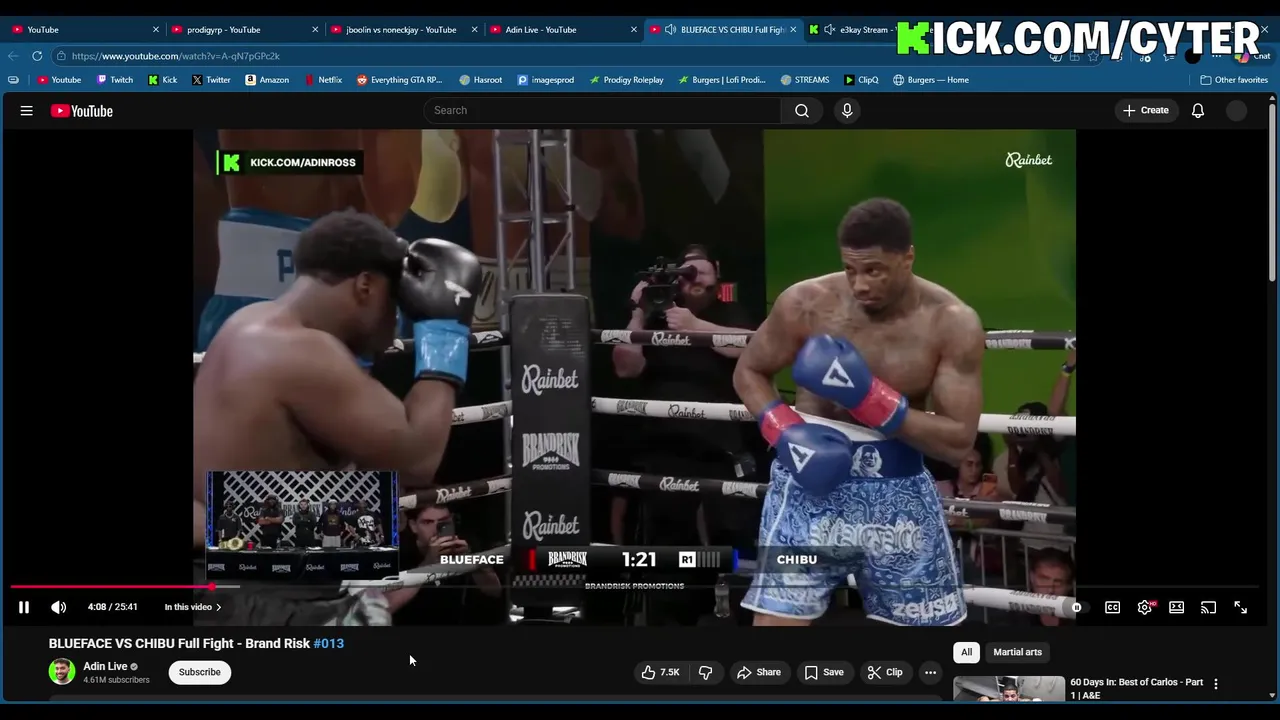
Task: Open the Adin Live channel avatar
Action: [62, 672]
